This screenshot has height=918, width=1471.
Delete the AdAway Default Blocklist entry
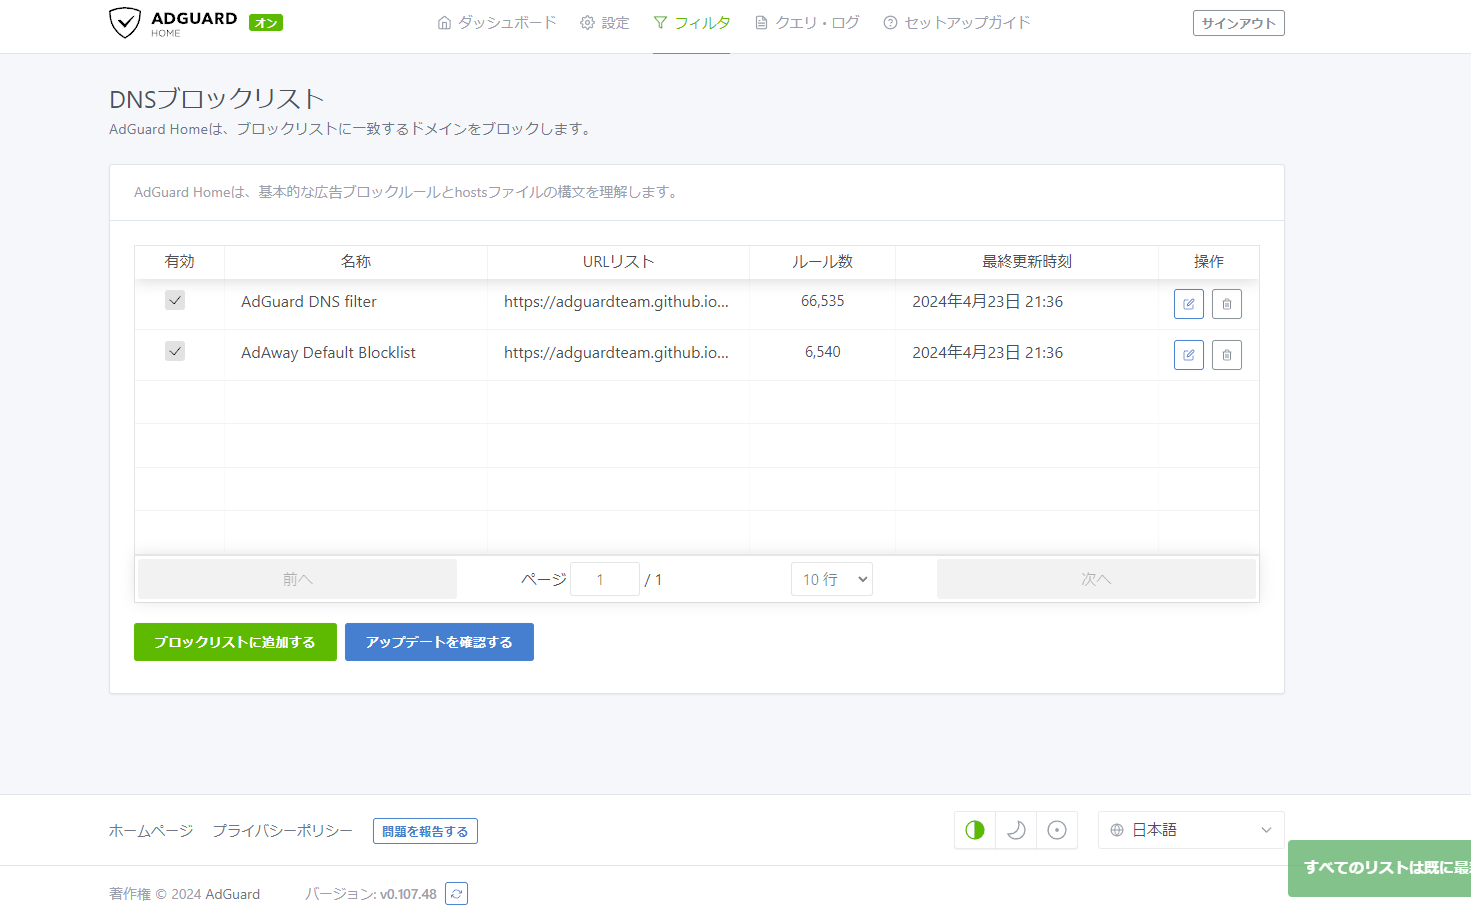(1226, 355)
